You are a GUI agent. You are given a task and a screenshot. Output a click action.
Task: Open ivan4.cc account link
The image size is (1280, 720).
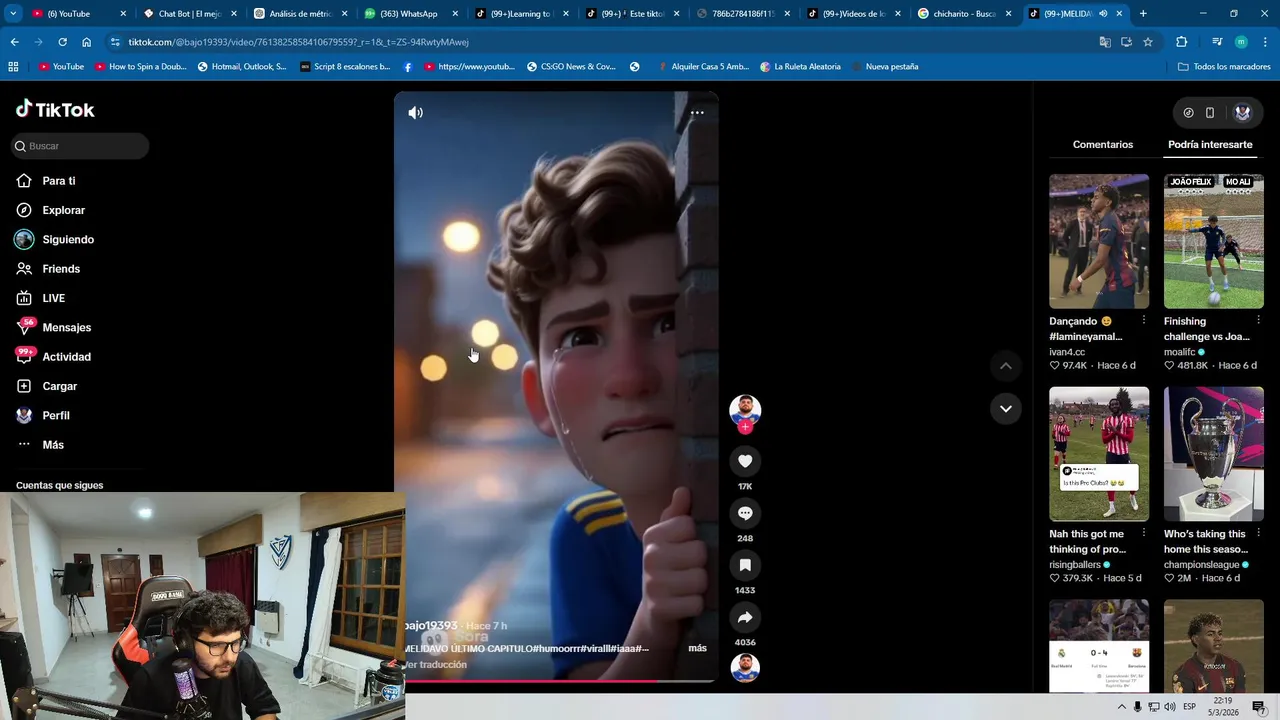(1067, 352)
